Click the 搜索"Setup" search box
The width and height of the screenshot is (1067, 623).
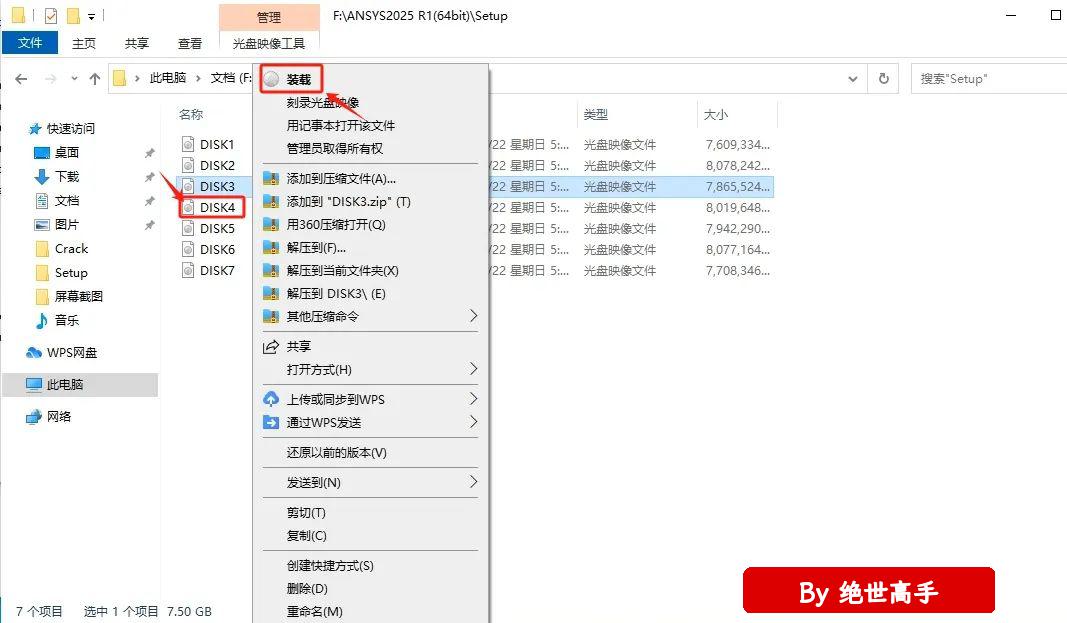pos(988,79)
